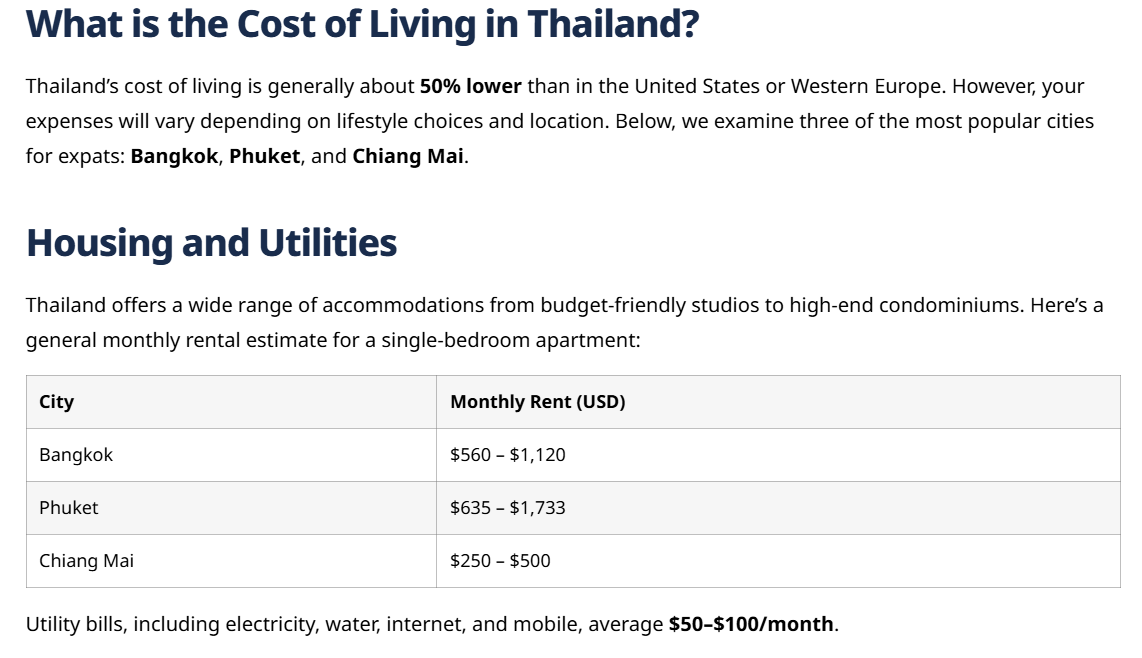Screen dimensions: 1142x658
Task: Select the Chiang Mai cell in the table
Action: pos(86,561)
